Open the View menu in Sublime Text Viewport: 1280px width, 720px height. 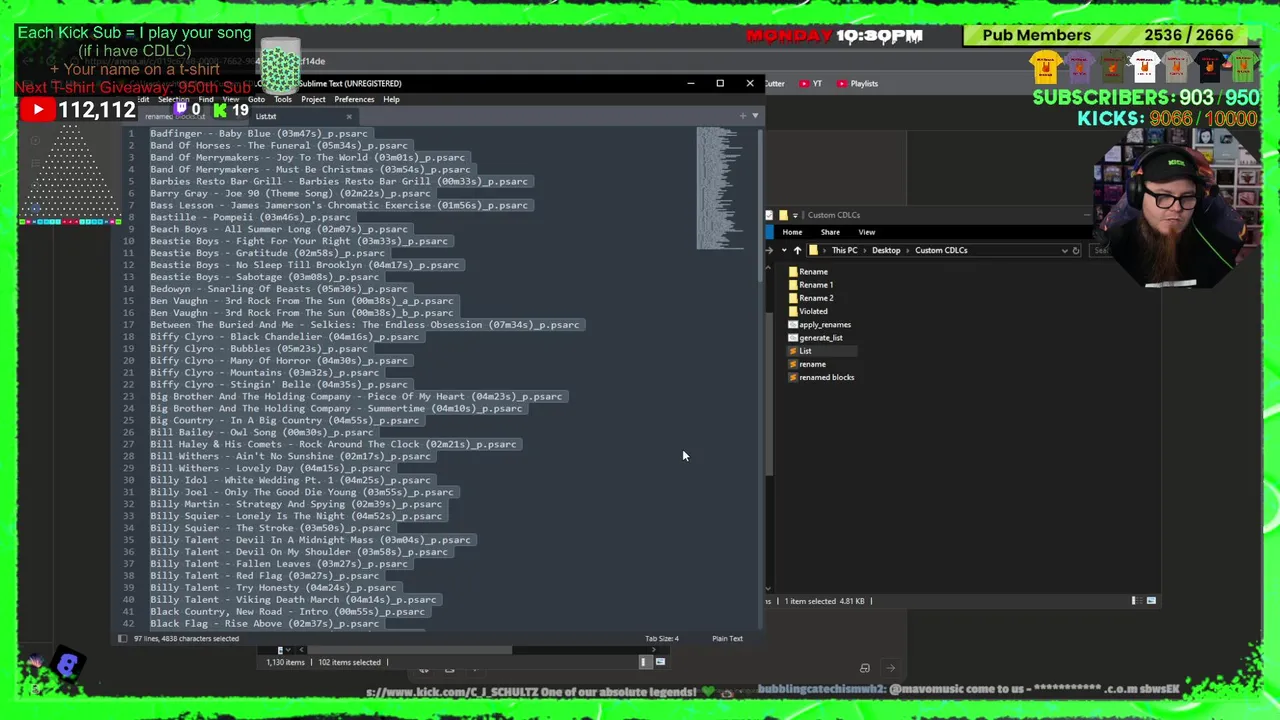click(230, 99)
